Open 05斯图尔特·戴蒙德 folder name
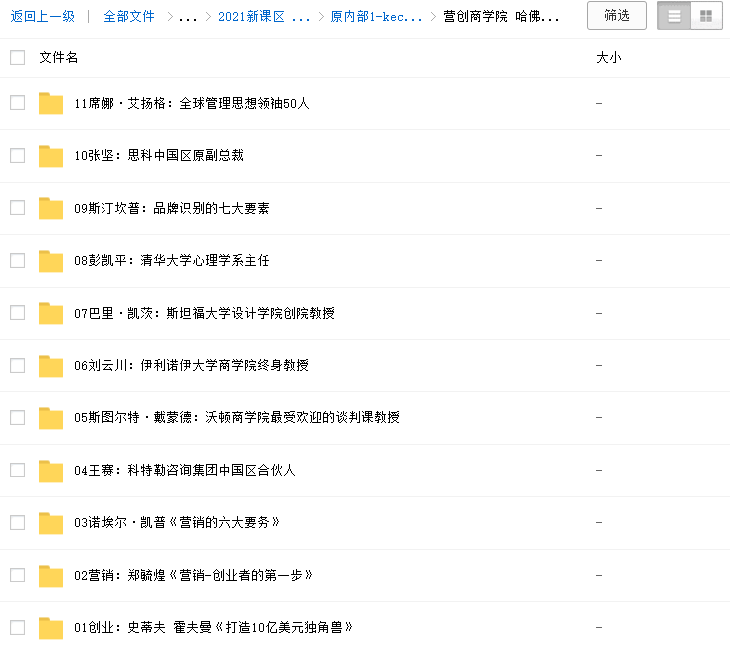The height and width of the screenshot is (646, 730). (237, 417)
